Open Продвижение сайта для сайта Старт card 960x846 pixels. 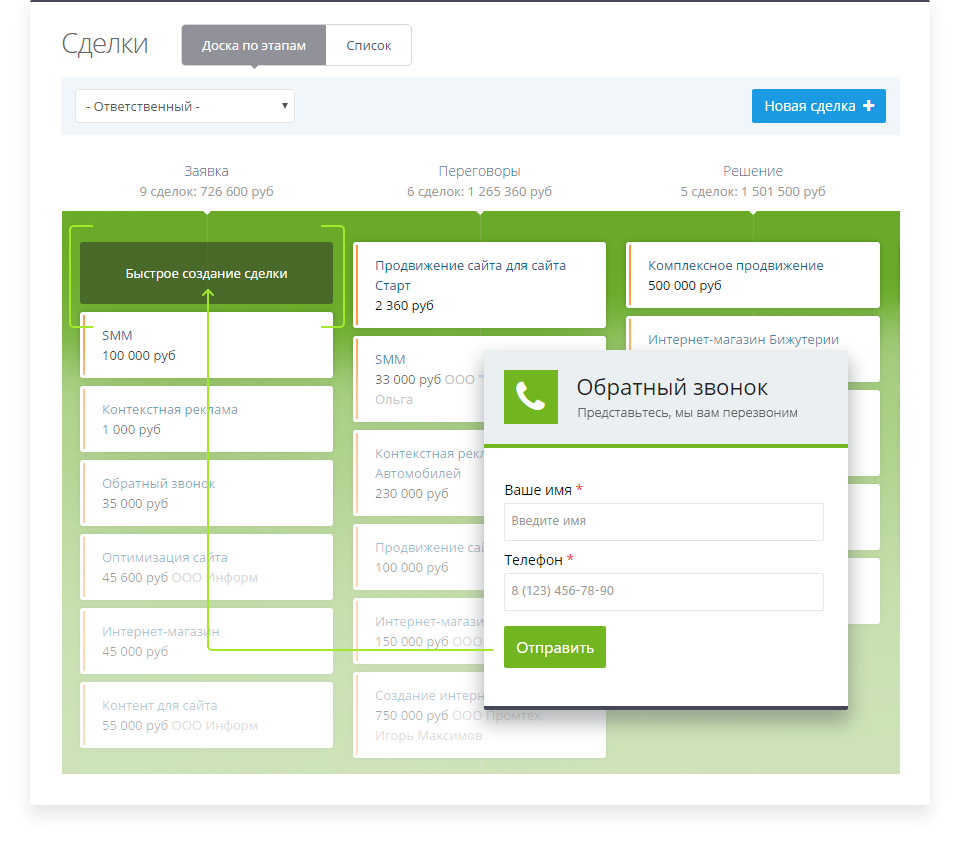479,285
